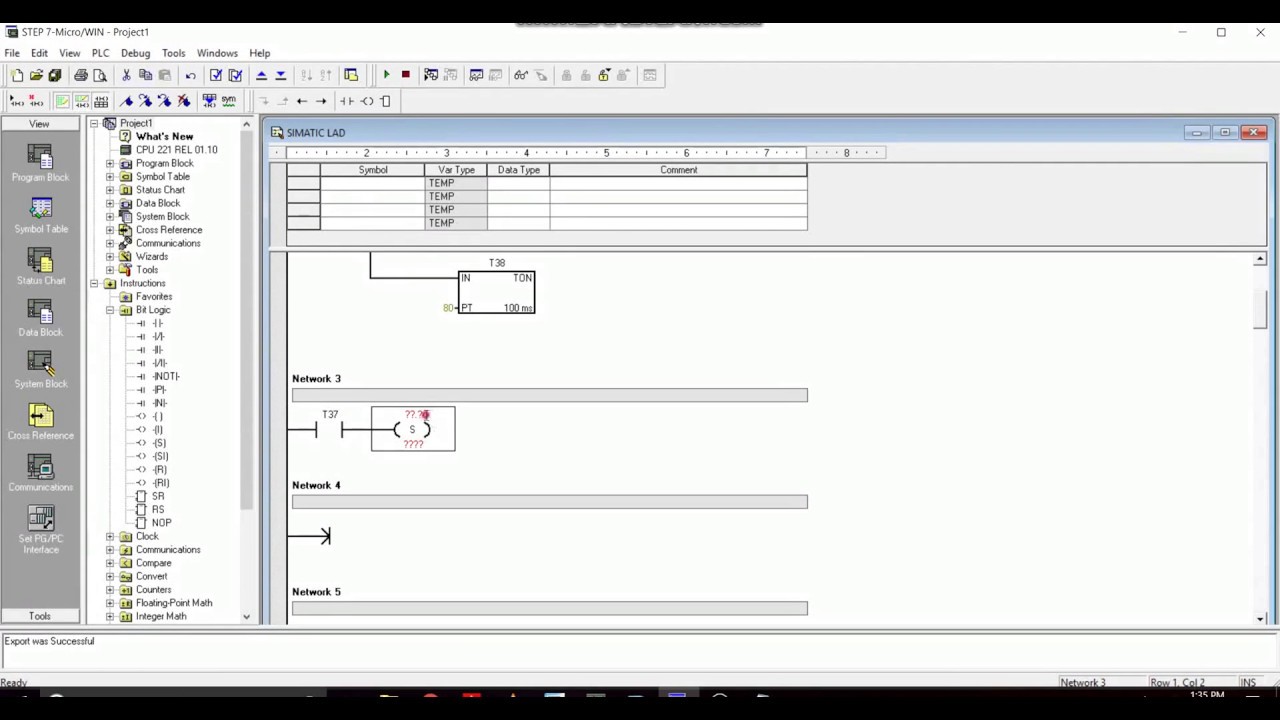
Task: Open Set PG/PC Interface in View bar
Action: tap(40, 530)
